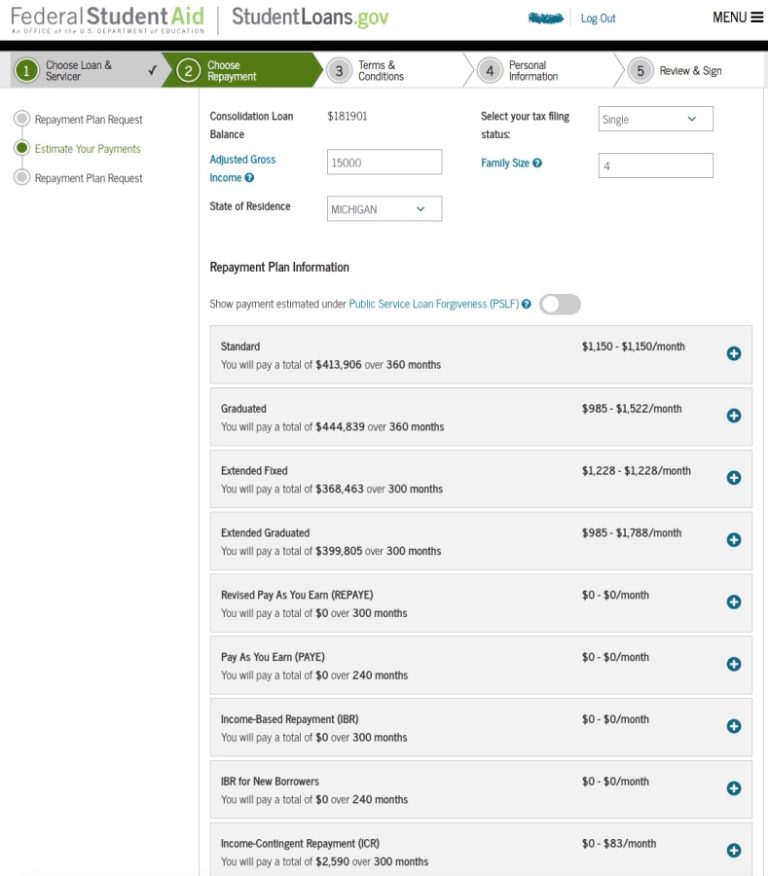Select the first Repayment Plan Request step

[x=22, y=118]
